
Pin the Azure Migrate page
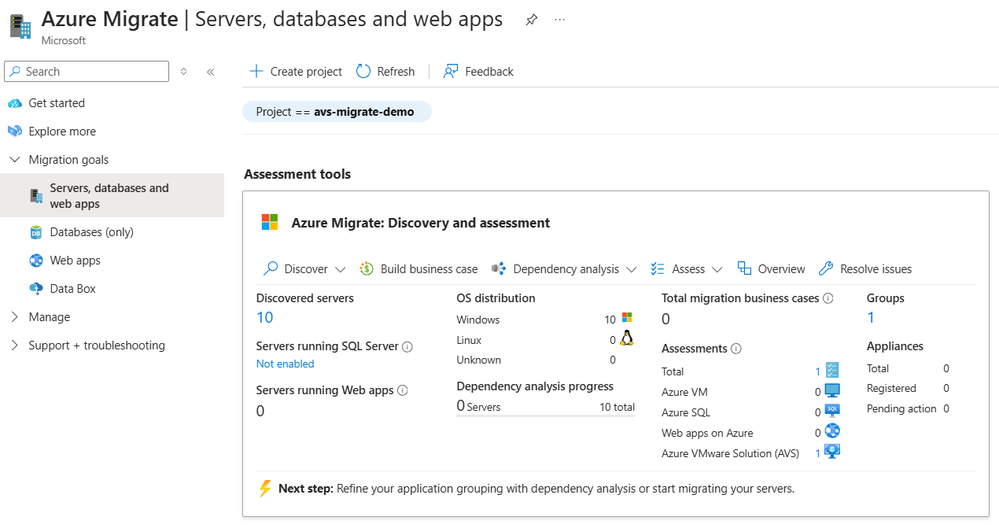coord(531,19)
